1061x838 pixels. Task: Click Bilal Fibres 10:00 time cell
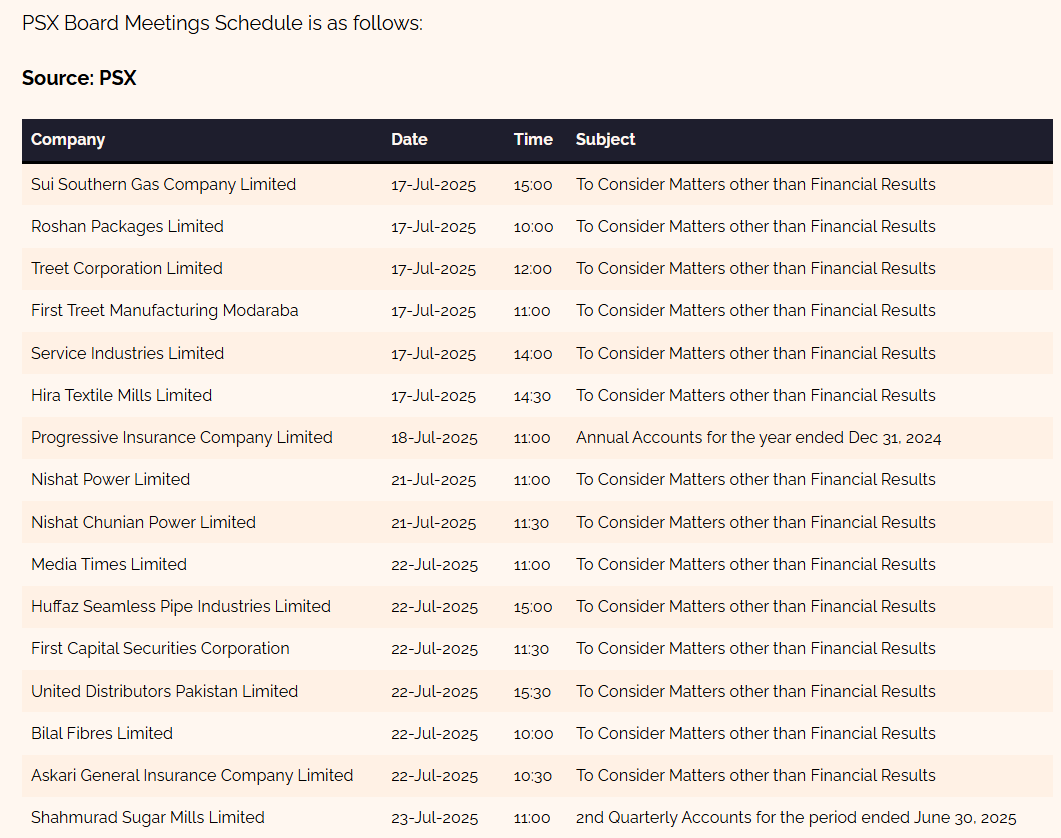click(x=533, y=734)
